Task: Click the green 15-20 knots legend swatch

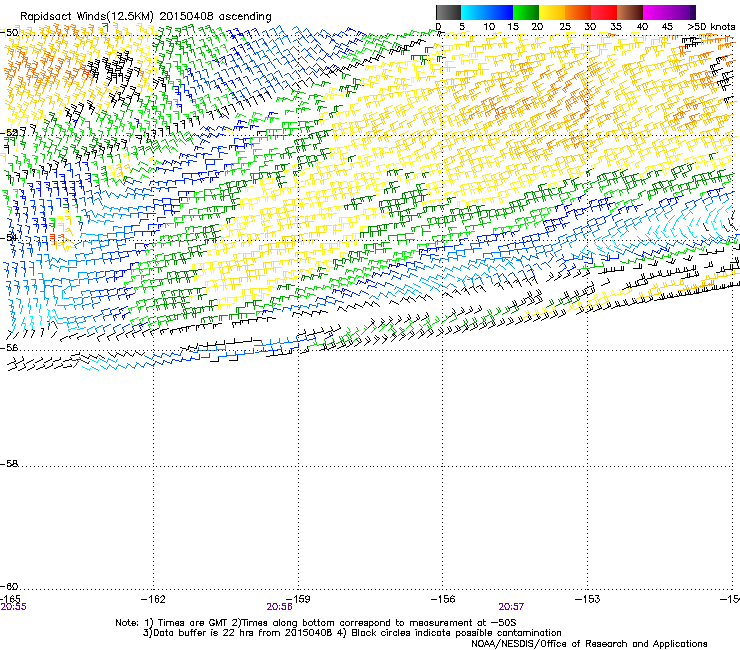Action: click(x=526, y=12)
